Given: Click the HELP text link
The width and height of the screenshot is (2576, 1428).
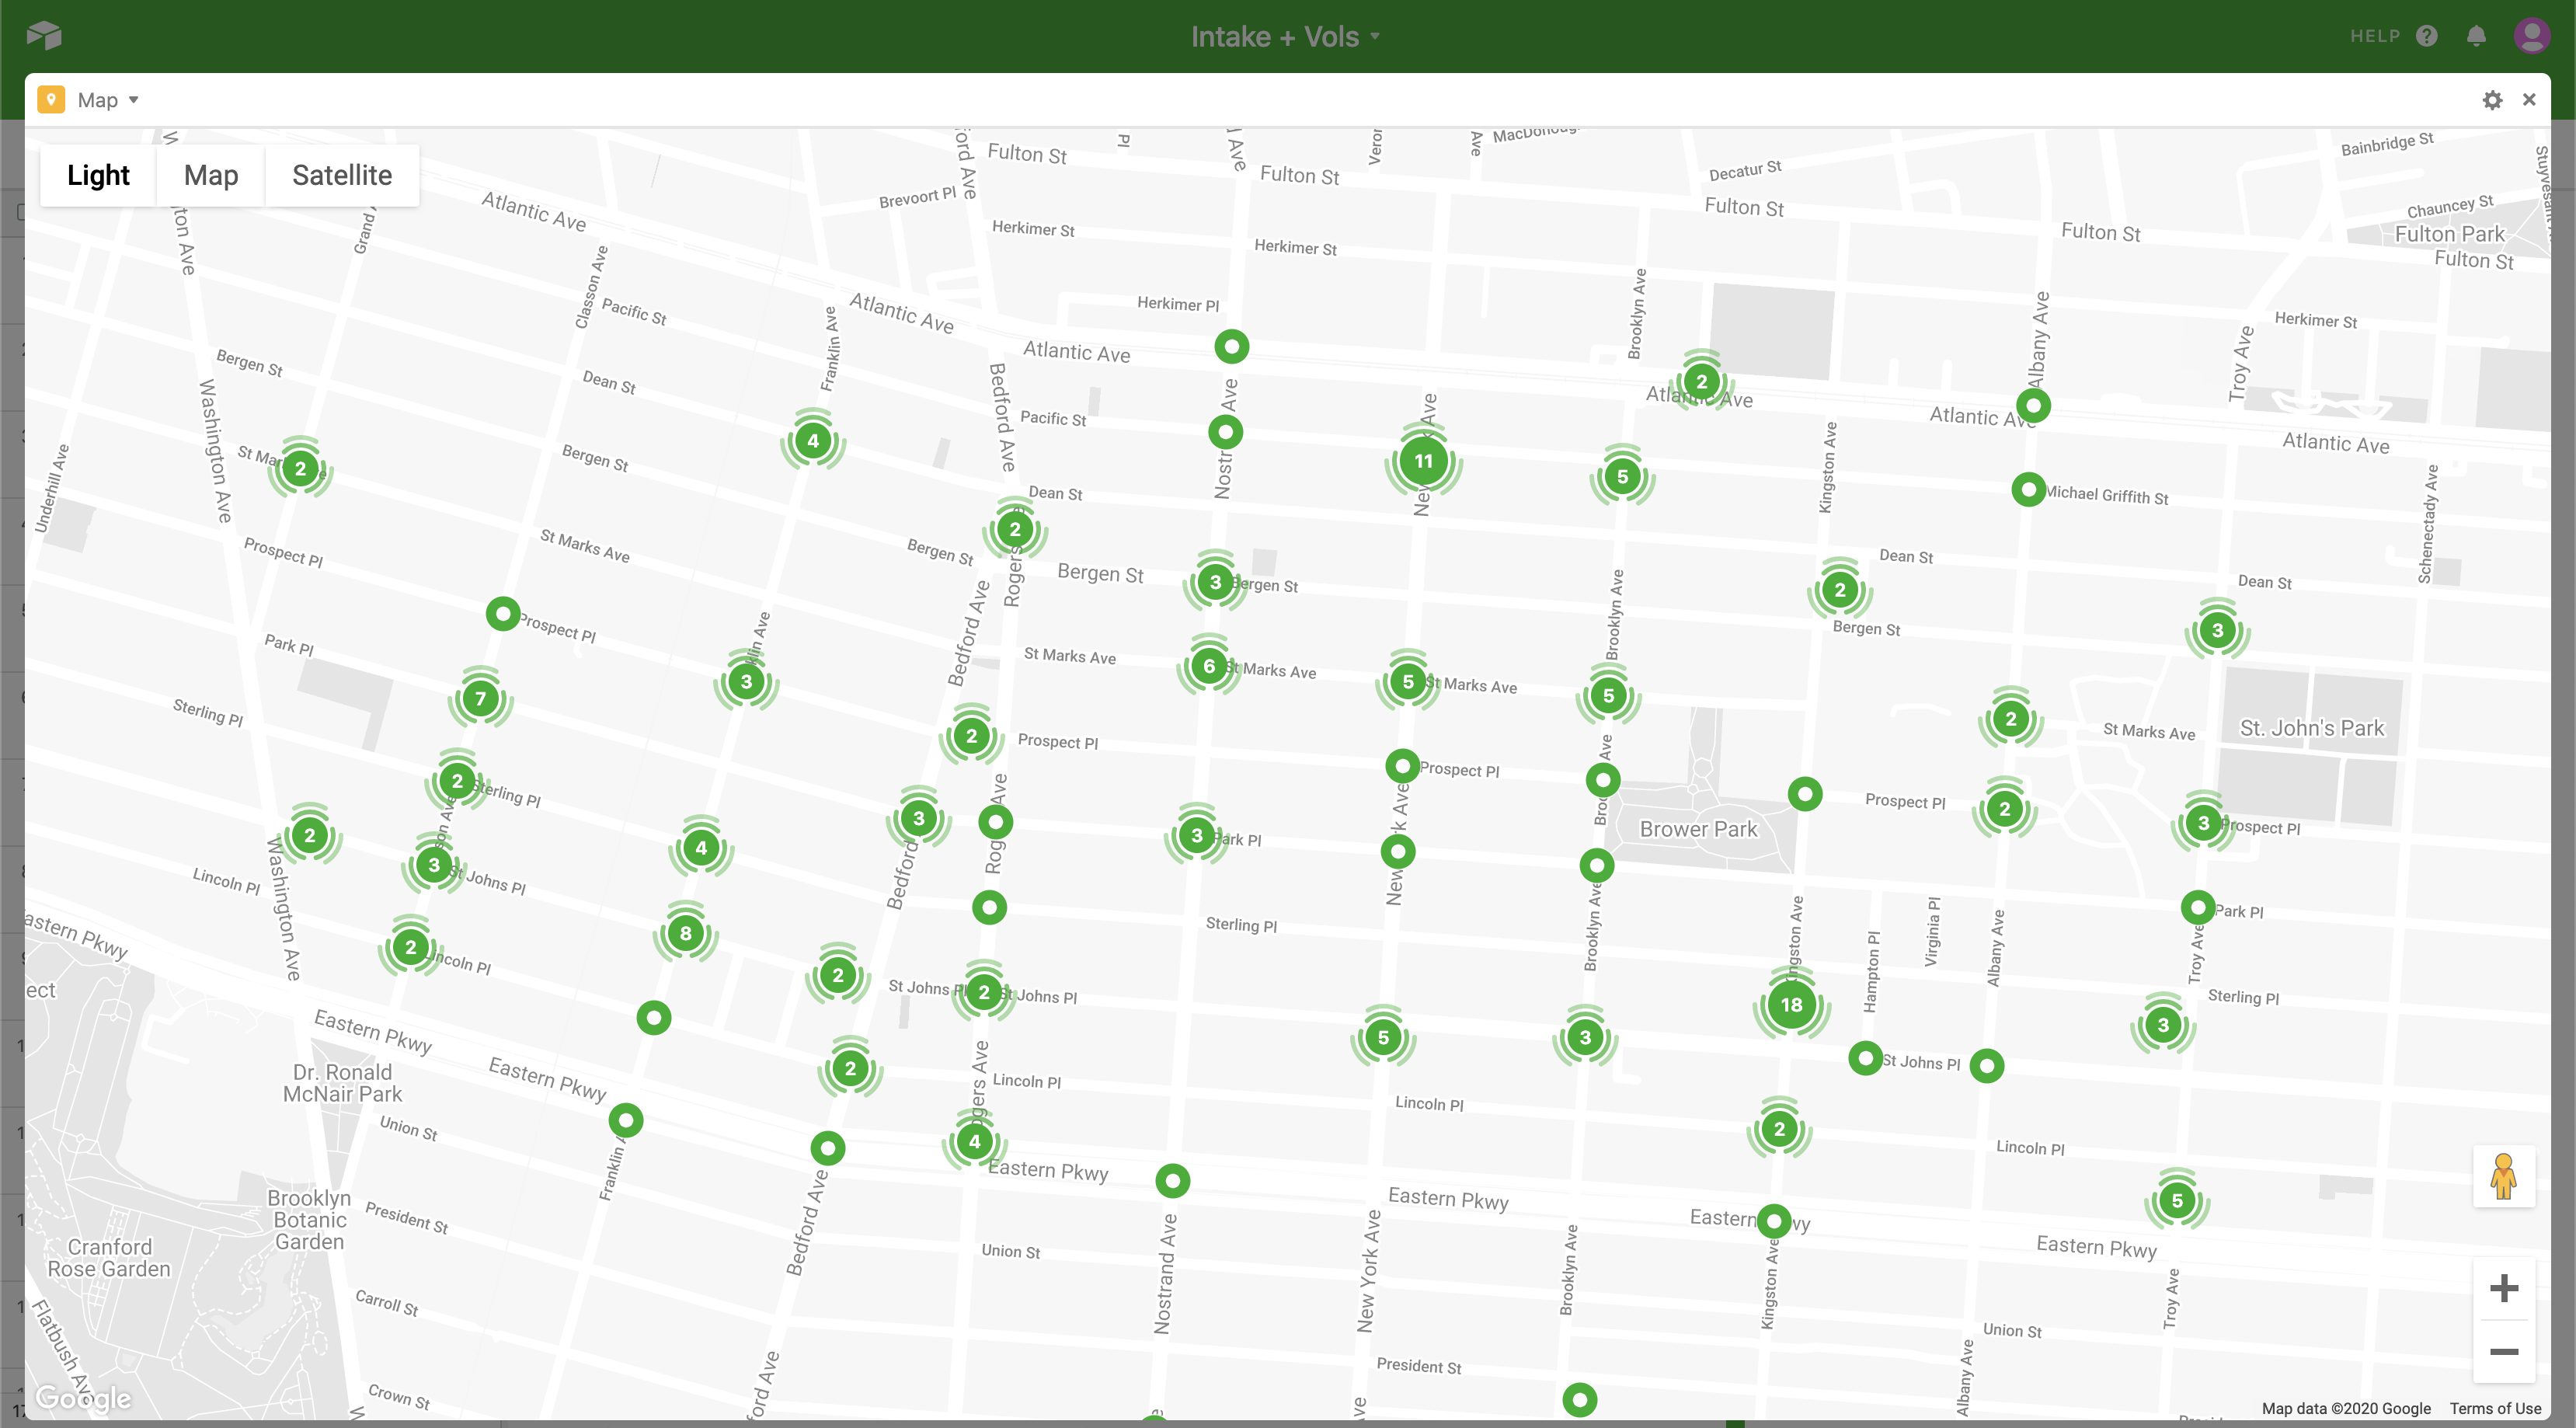Looking at the screenshot, I should pyautogui.click(x=2375, y=36).
